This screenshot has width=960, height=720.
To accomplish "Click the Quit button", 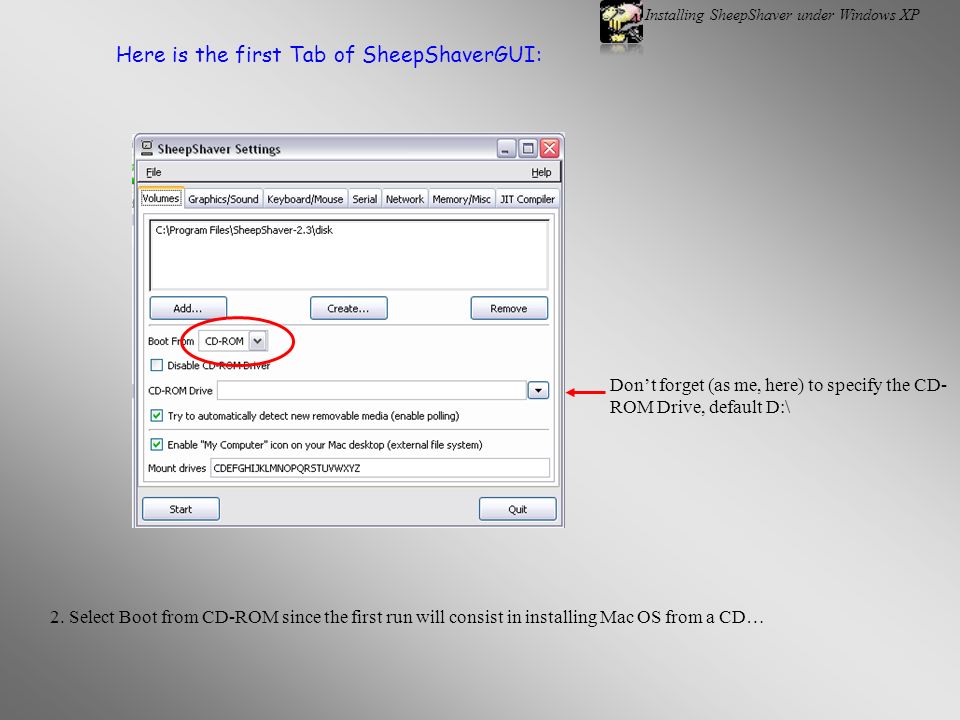I will point(517,509).
